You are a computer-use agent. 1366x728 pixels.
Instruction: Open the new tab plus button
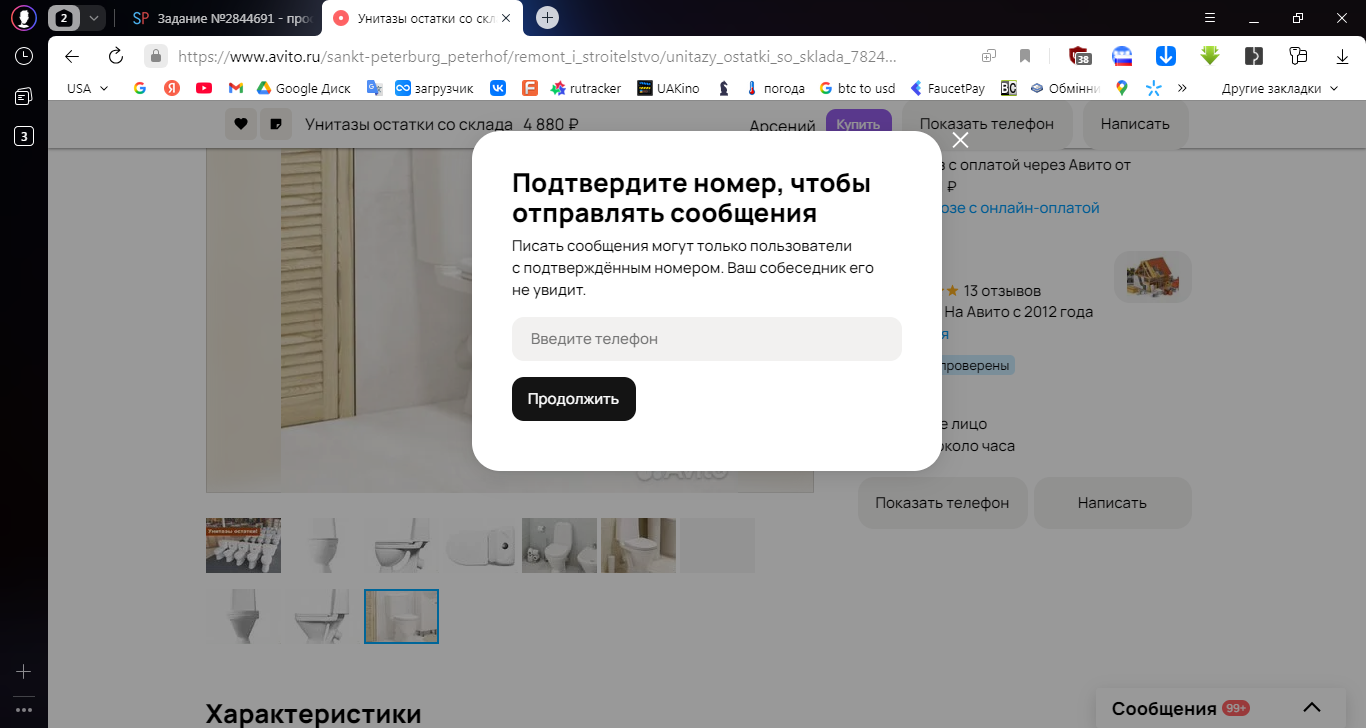547,17
